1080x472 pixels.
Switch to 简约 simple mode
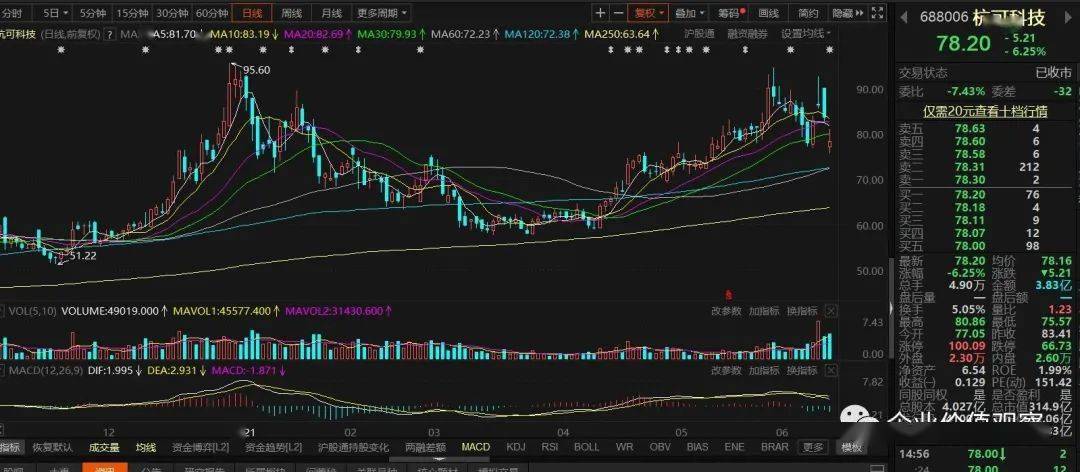click(x=808, y=13)
